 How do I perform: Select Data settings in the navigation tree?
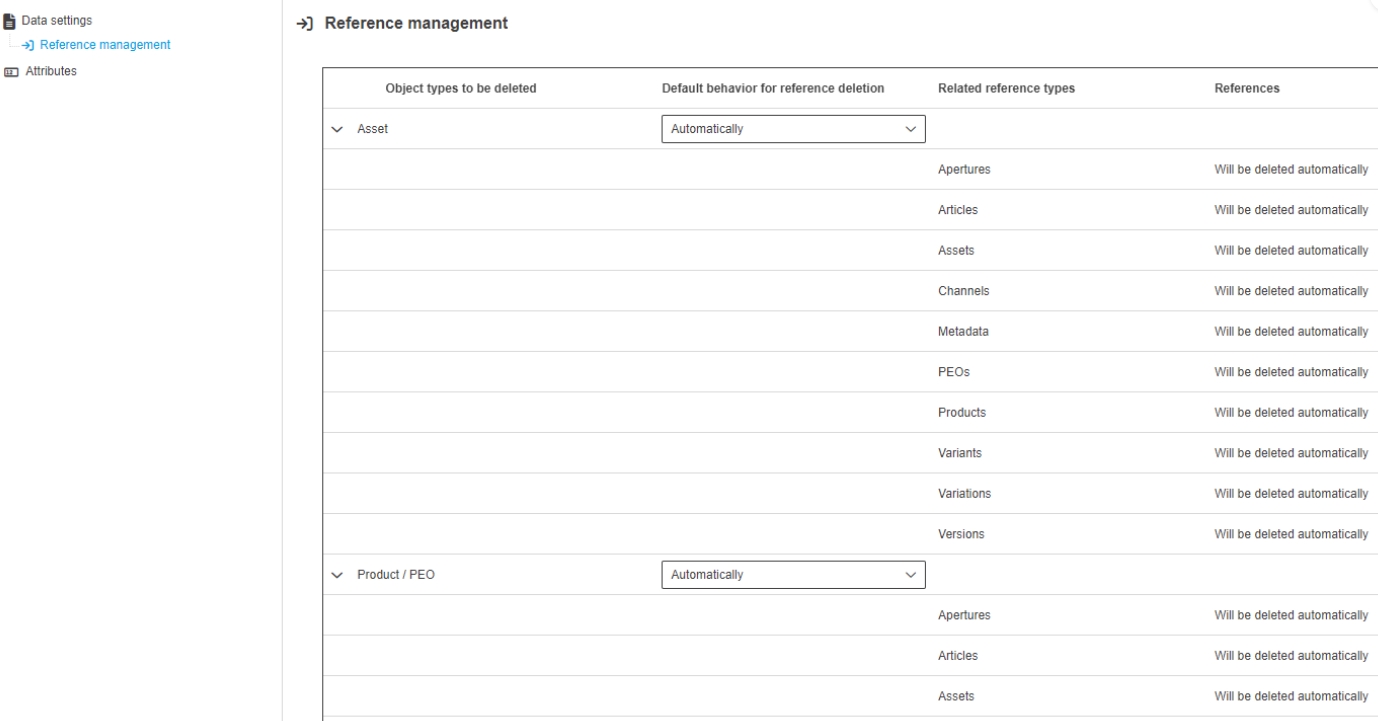click(56, 21)
